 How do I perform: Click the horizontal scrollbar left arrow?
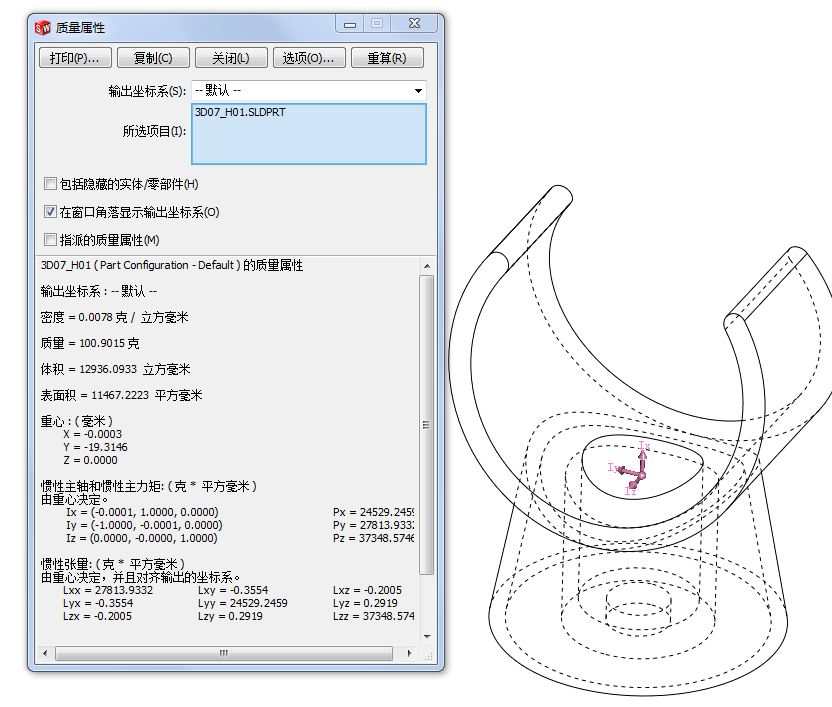click(44, 653)
